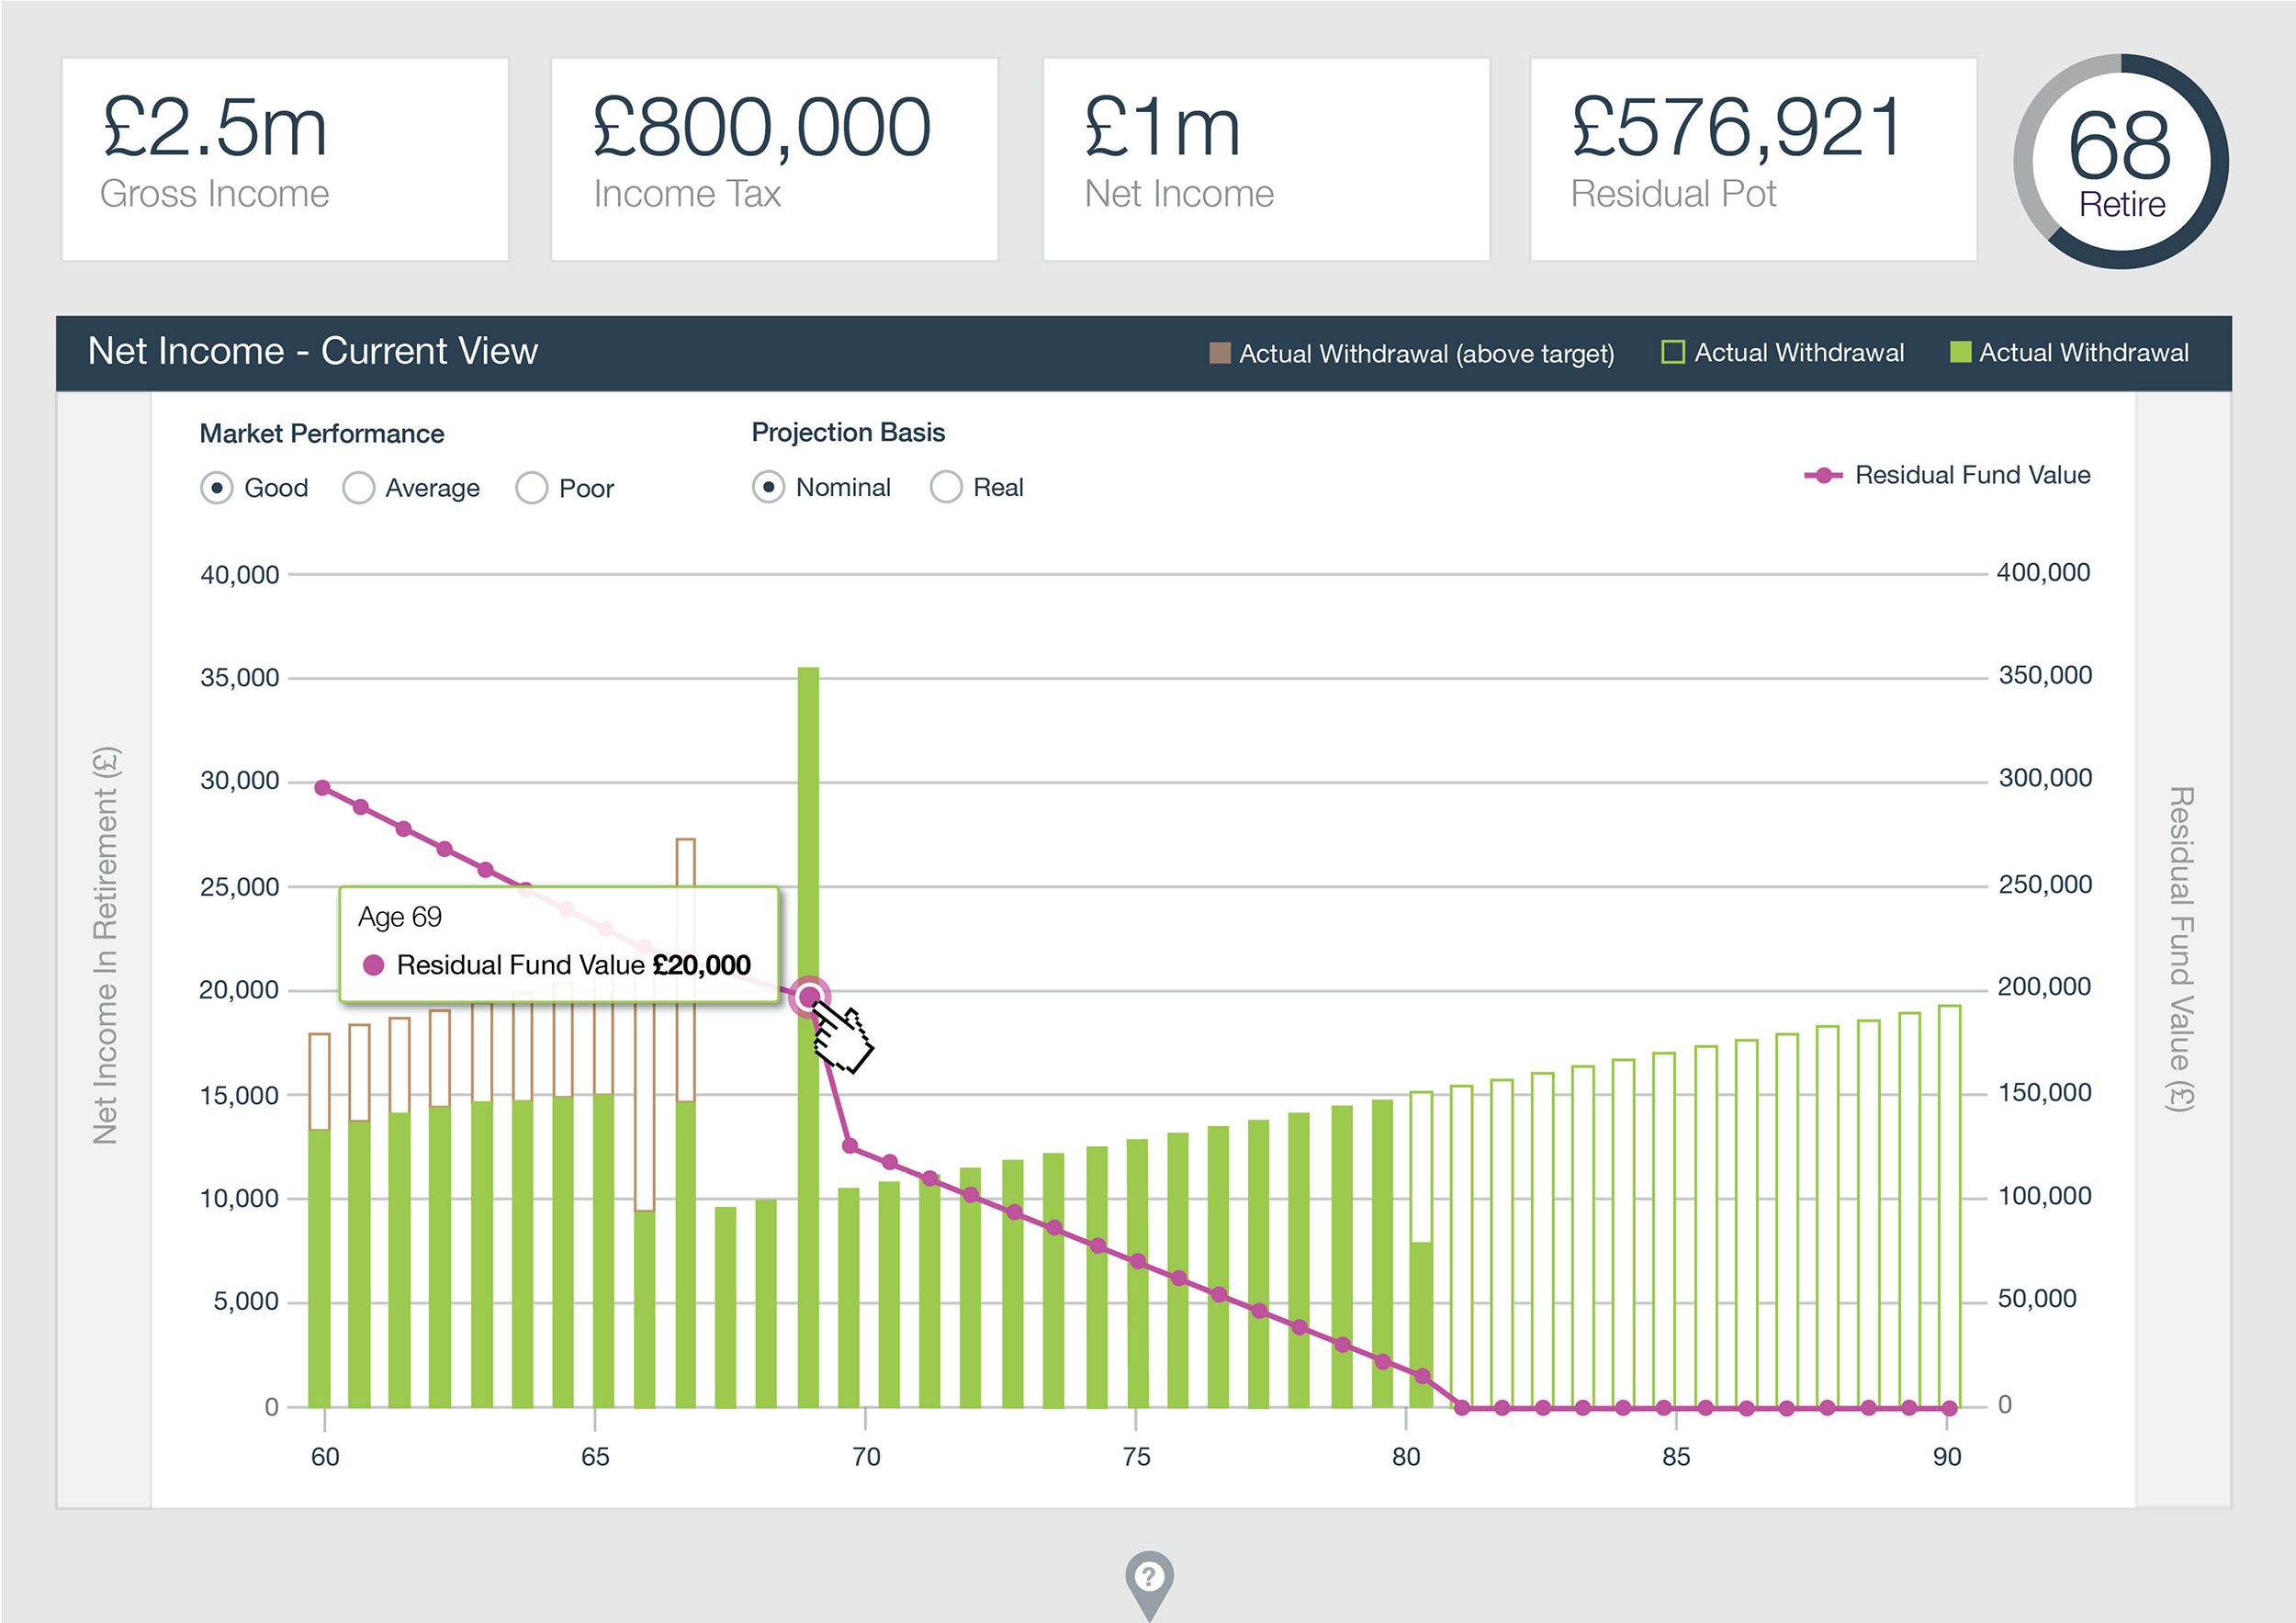This screenshot has width=2296, height=1623.
Task: Open the Income Tax £800,000 card
Action: (774, 159)
